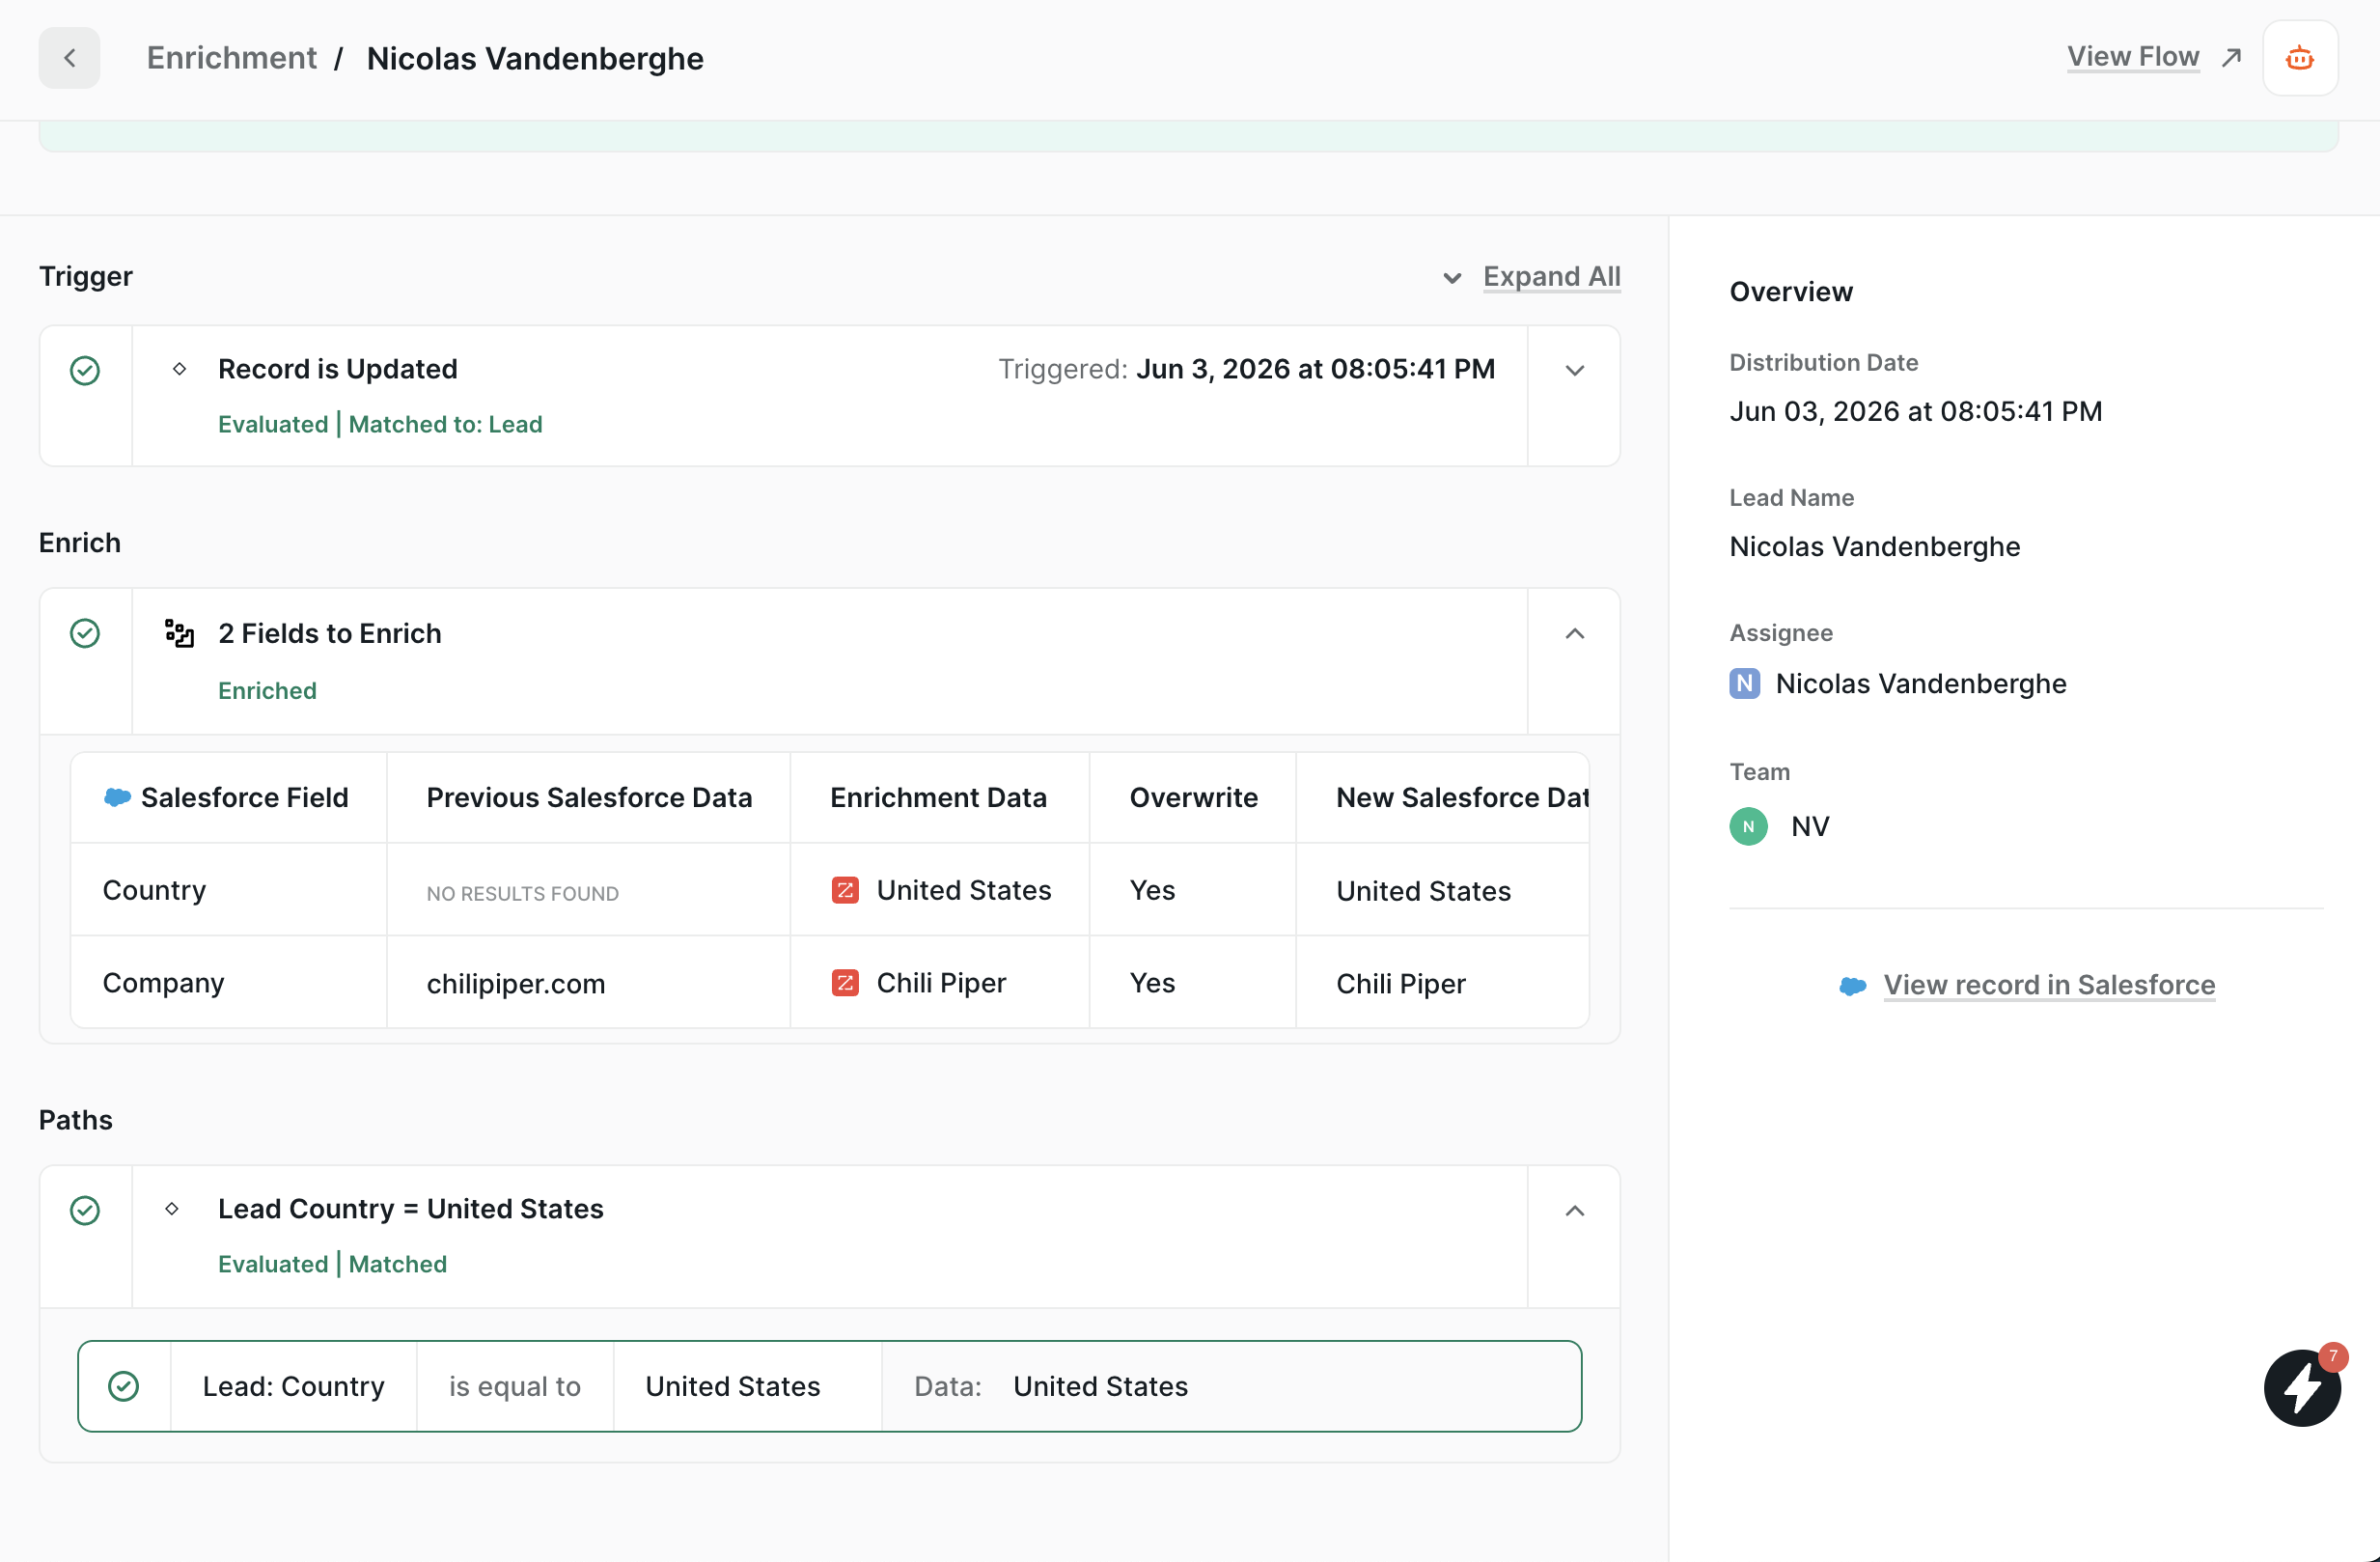Open the lightning bolt help widget
Image resolution: width=2380 pixels, height=1562 pixels.
pyautogui.click(x=2302, y=1388)
